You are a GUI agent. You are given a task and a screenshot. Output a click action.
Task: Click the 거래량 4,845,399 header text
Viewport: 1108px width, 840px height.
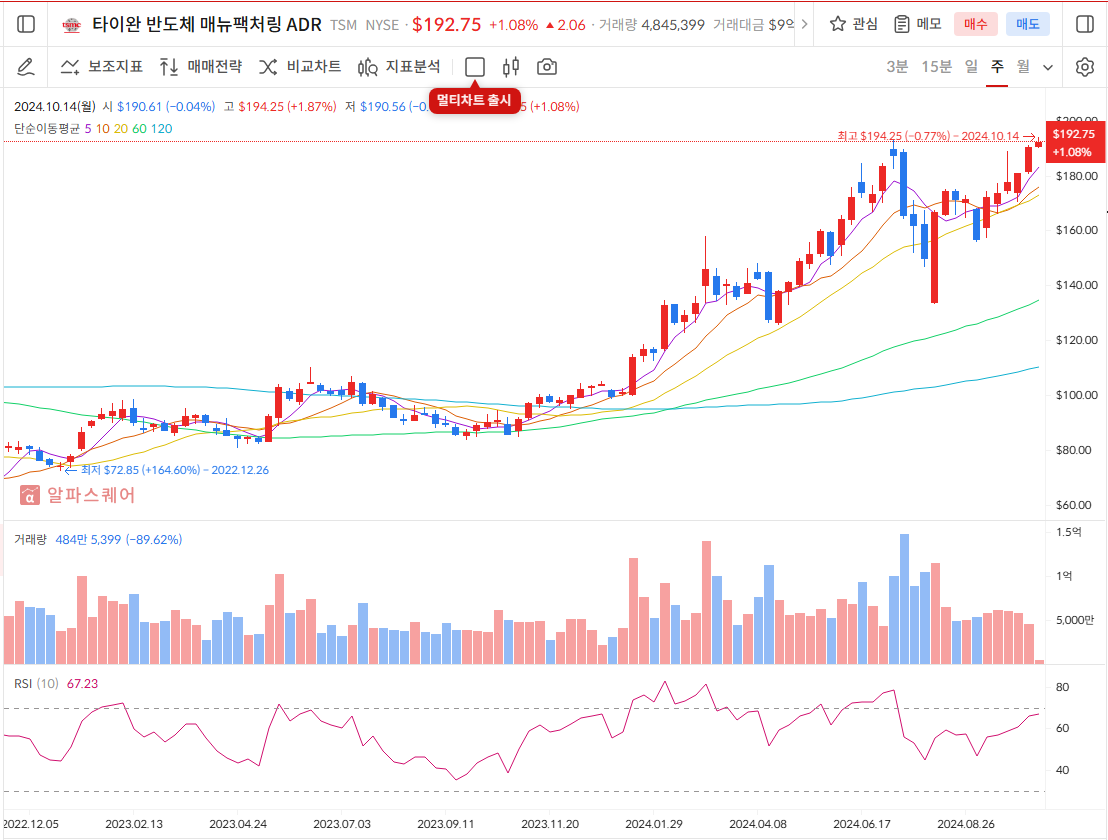(652, 25)
